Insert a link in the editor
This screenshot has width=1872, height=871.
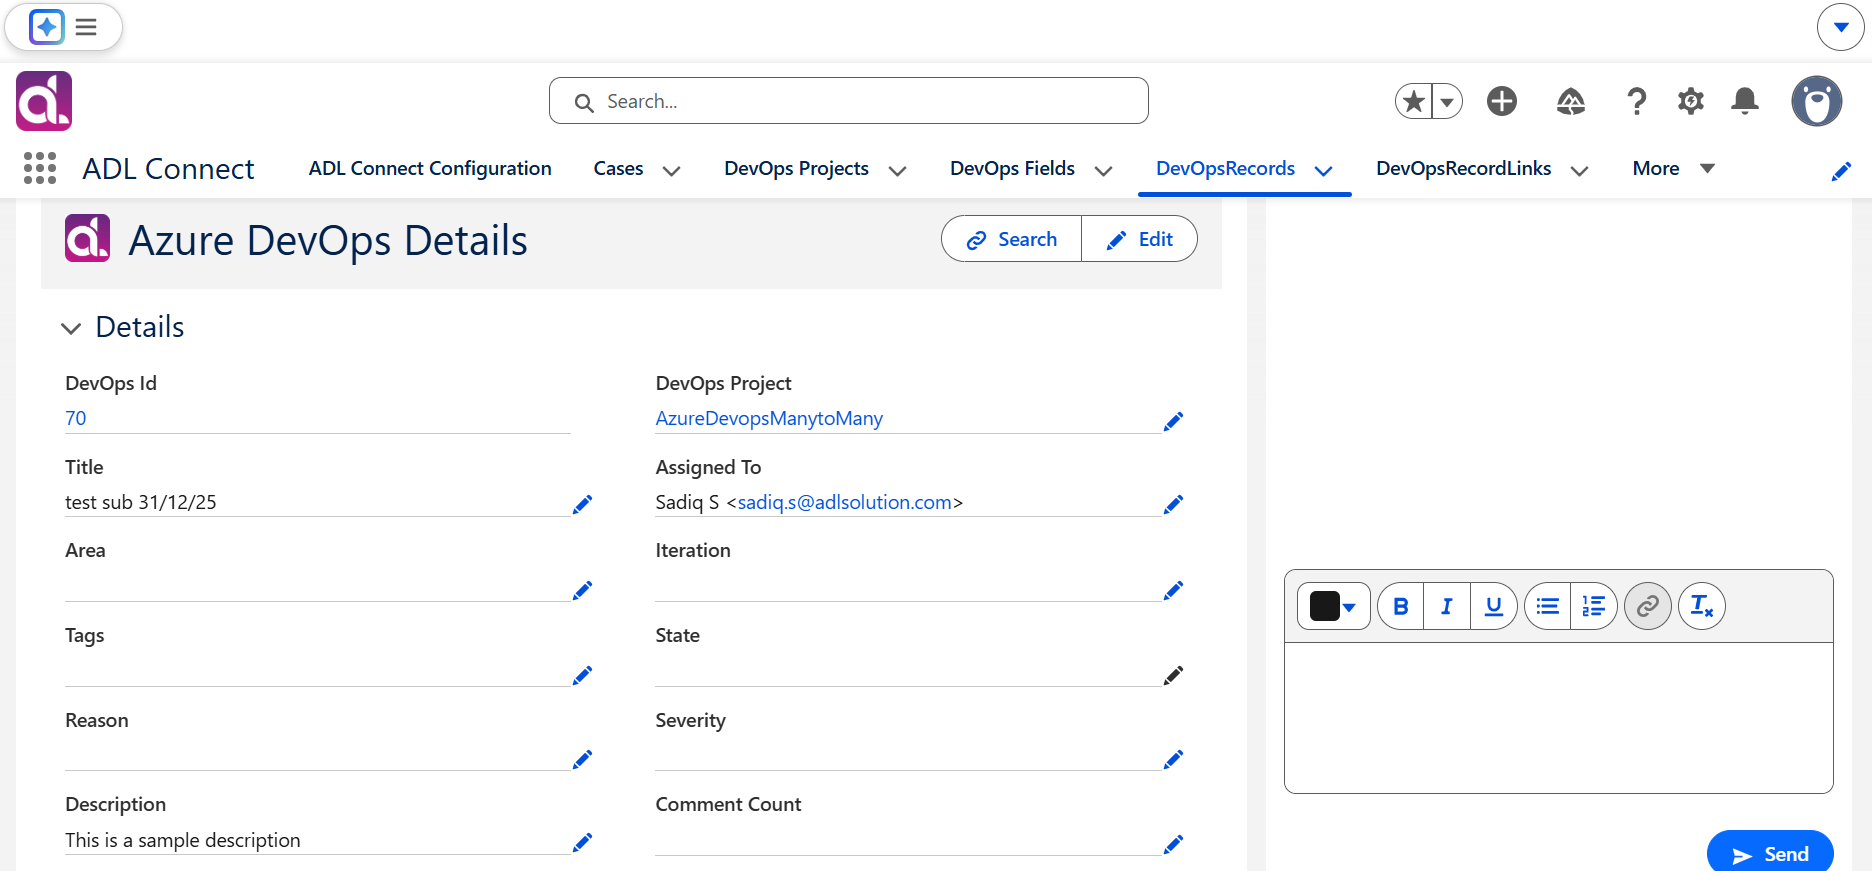(x=1648, y=606)
